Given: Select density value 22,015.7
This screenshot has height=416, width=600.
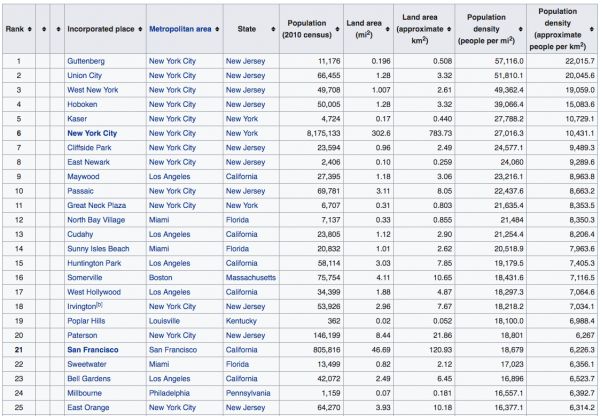Looking at the screenshot, I should pyautogui.click(x=580, y=61).
